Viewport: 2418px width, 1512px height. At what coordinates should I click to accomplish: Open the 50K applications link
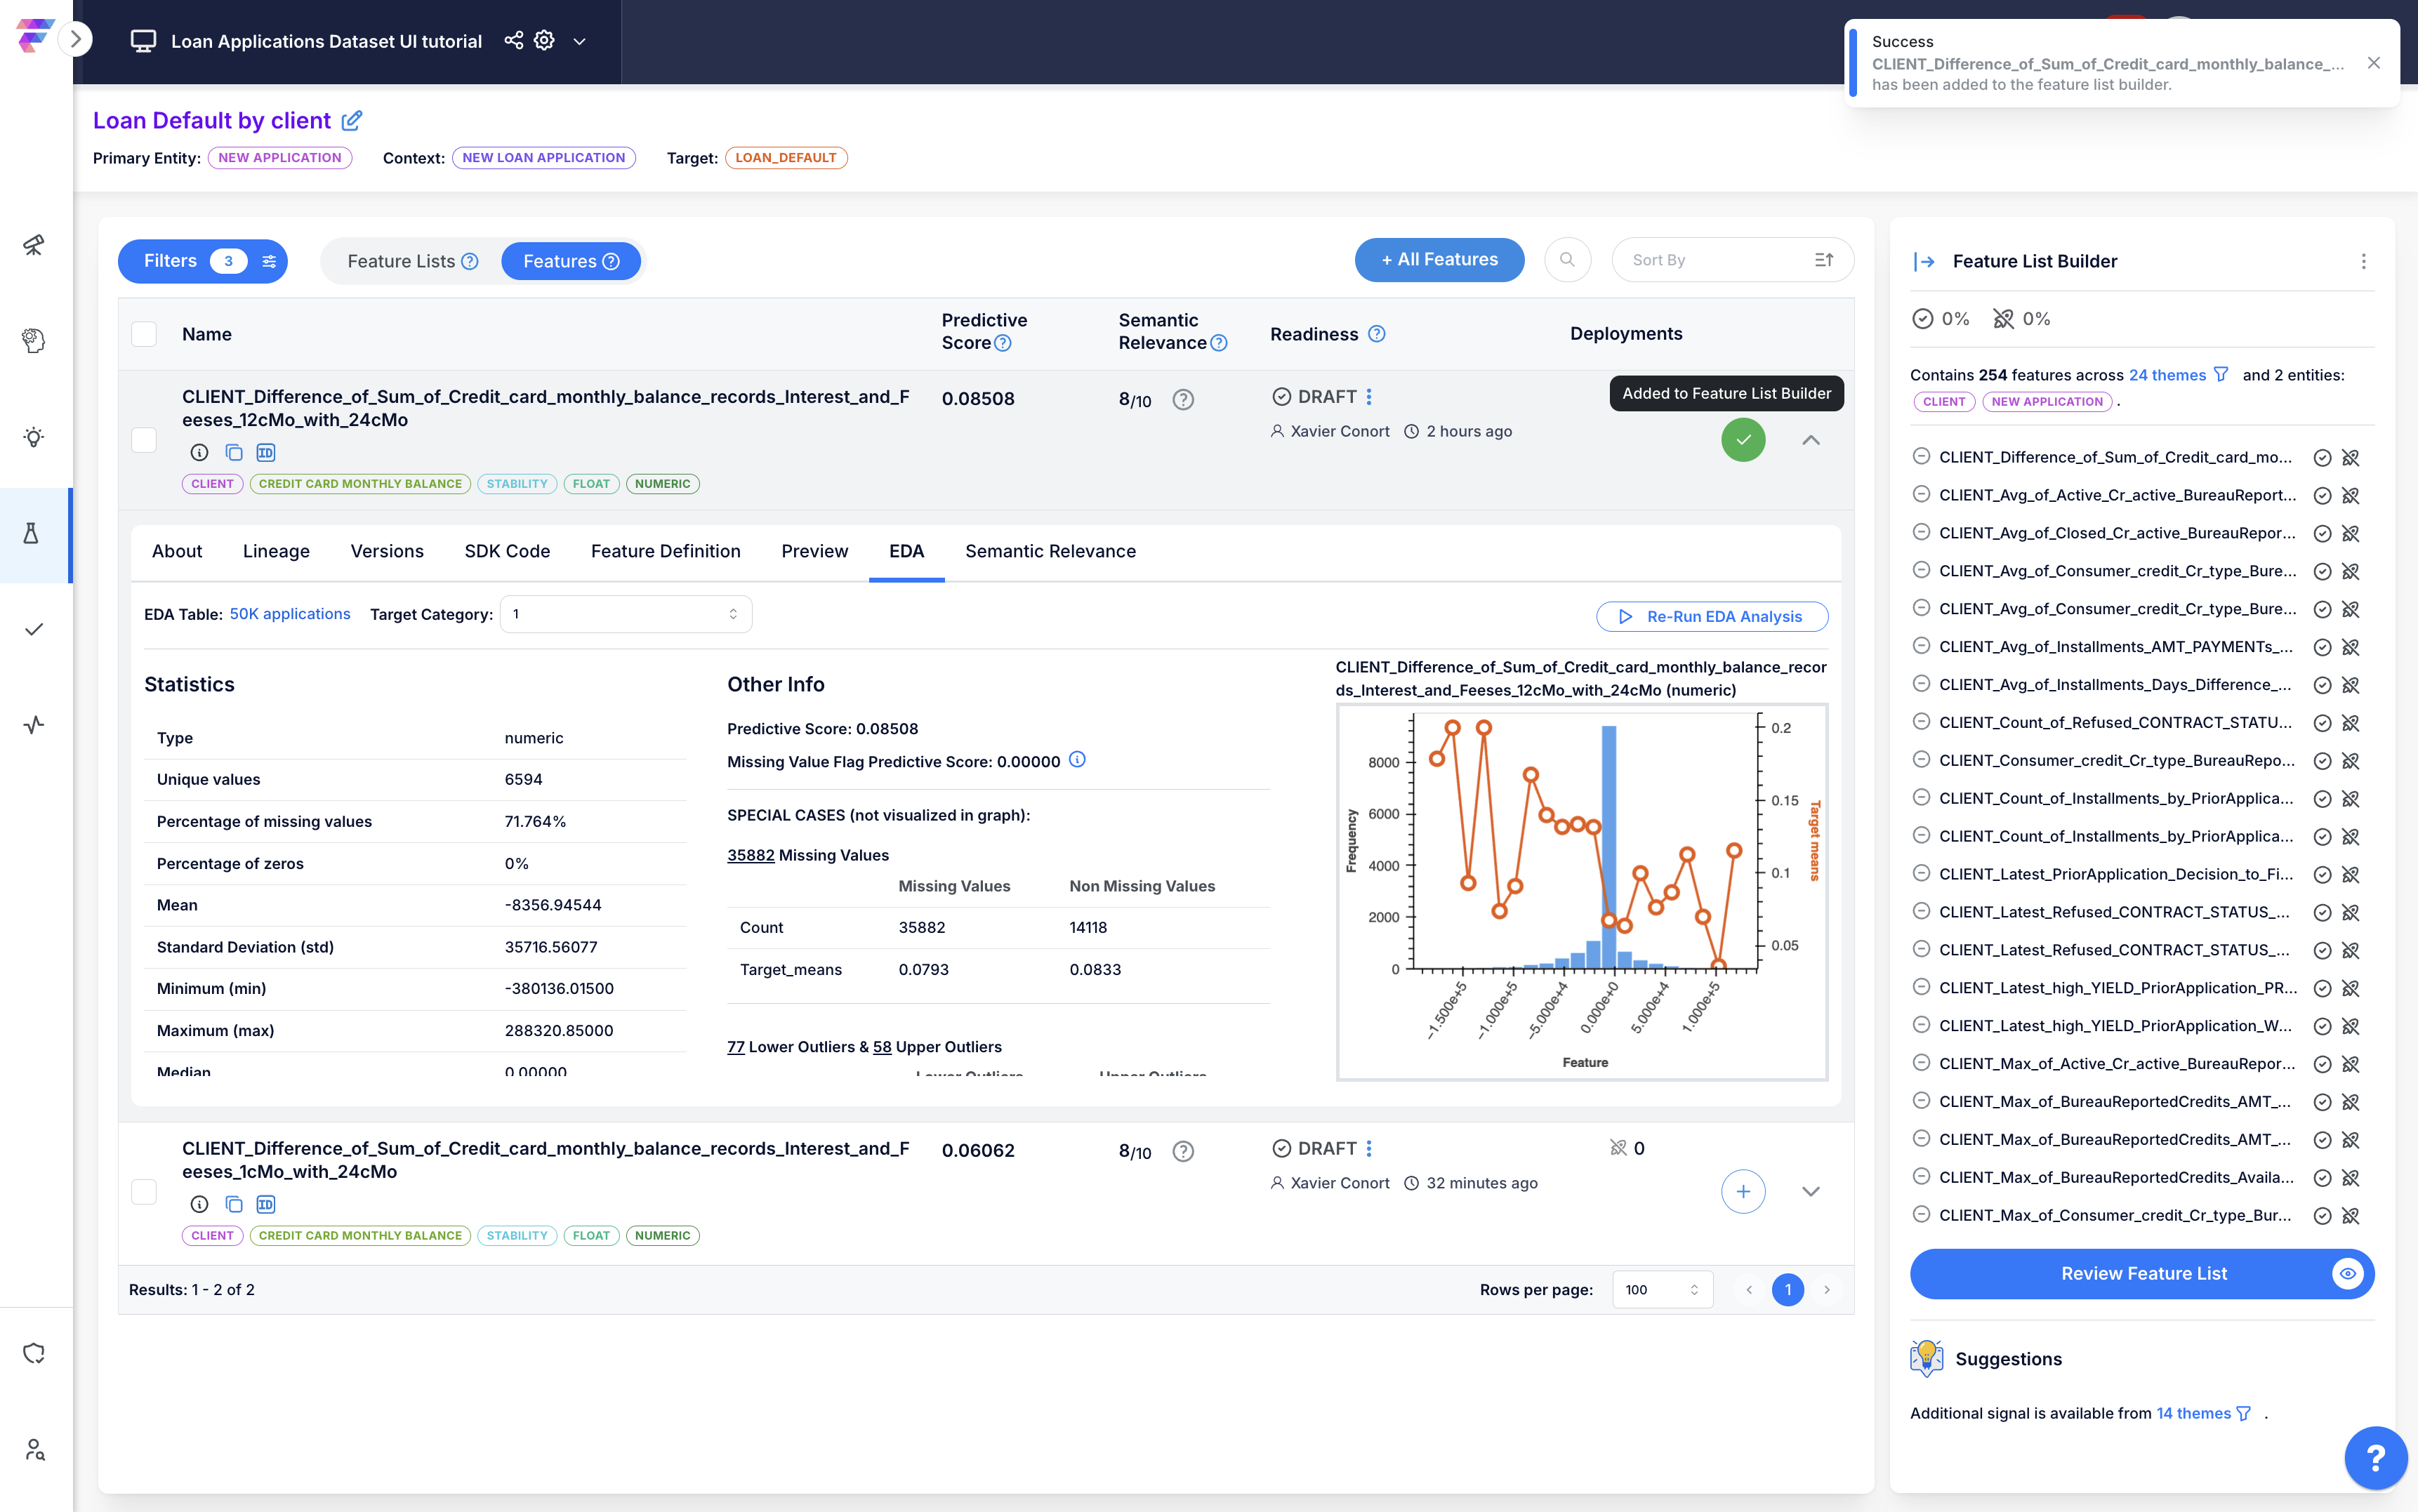290,614
